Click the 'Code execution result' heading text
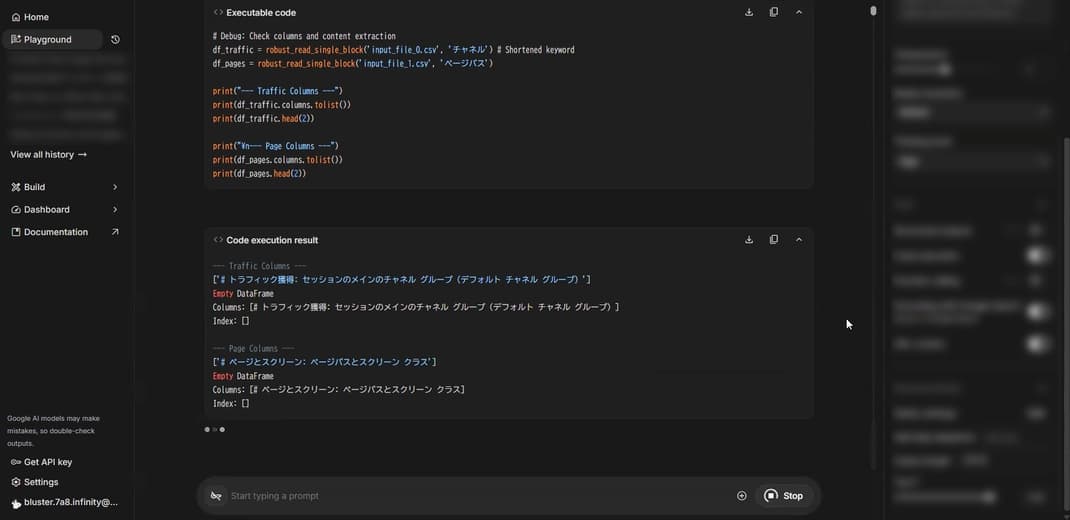Image resolution: width=1070 pixels, height=520 pixels. [272, 240]
